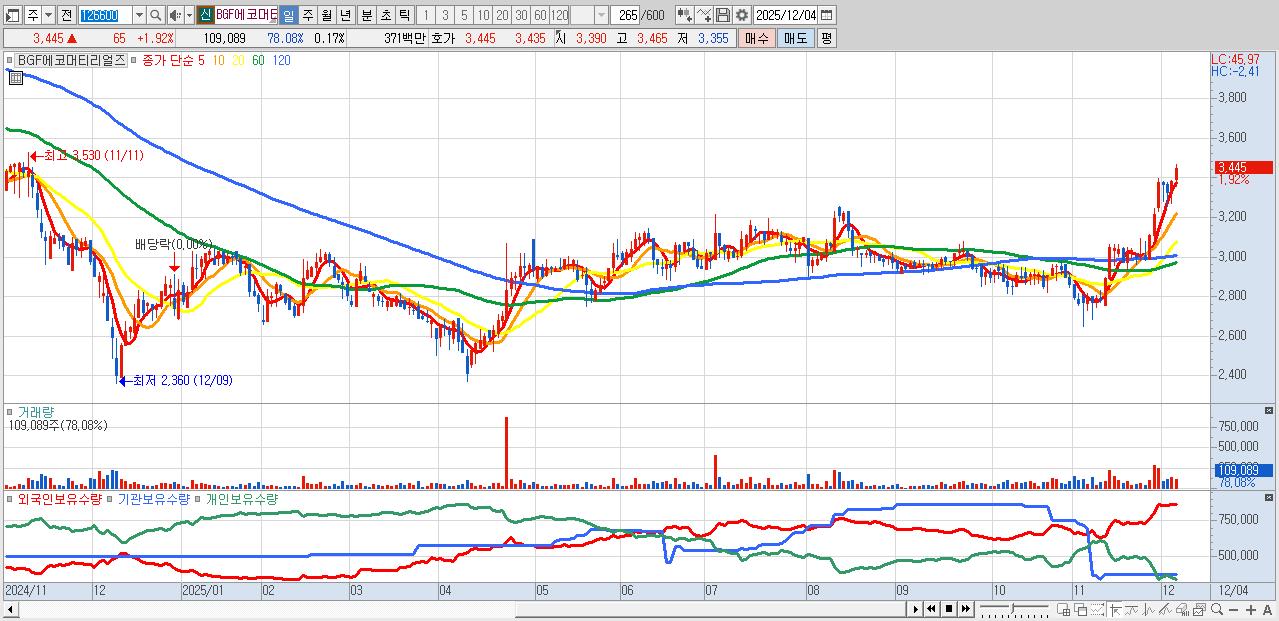The image size is (1279, 621).
Task: Select interval 30 button
Action: pos(521,15)
